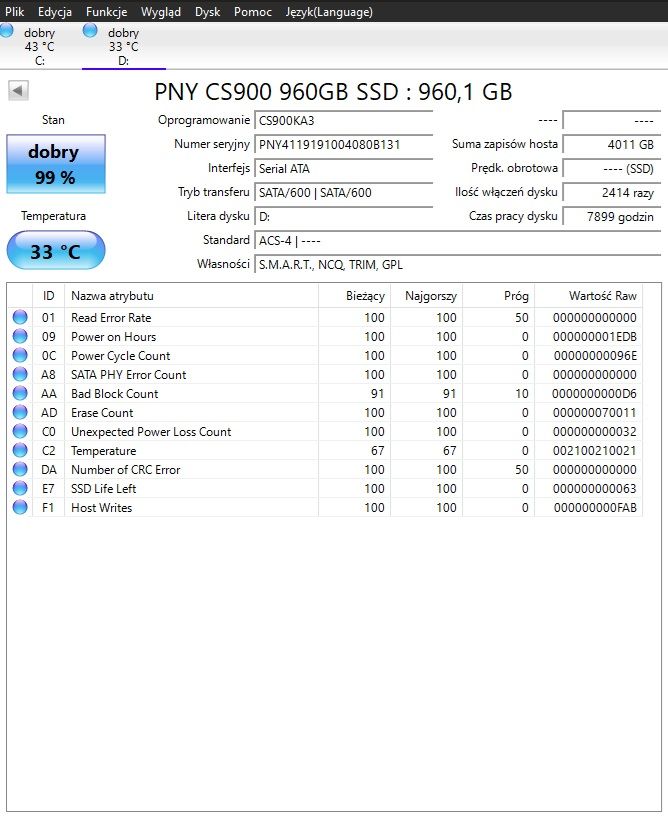Image resolution: width=668 pixels, height=816 pixels.
Task: Click the D: drive blue status orb
Action: [x=90, y=30]
